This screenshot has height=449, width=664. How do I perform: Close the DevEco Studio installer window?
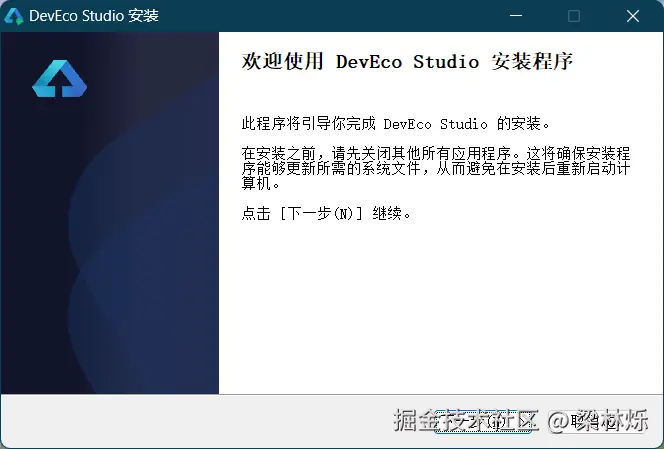tap(633, 16)
